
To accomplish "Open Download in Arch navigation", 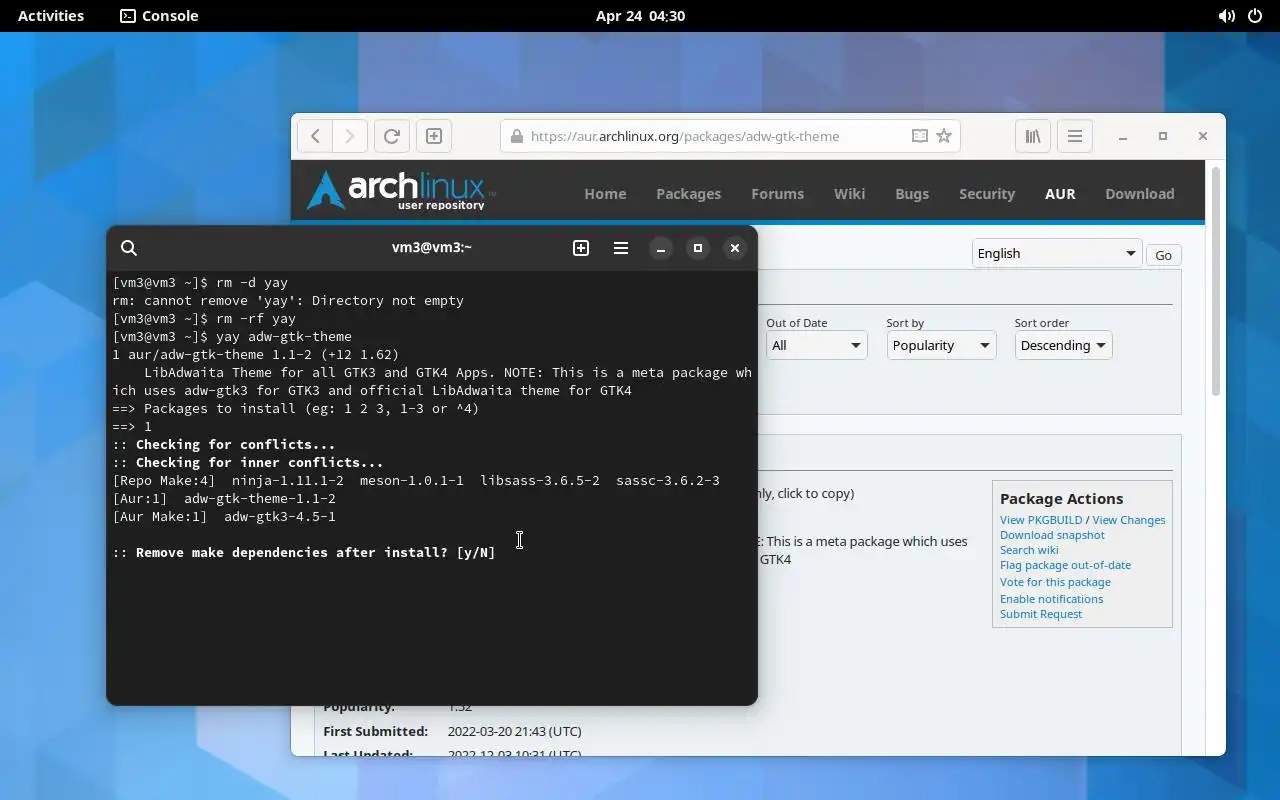I will (1140, 194).
